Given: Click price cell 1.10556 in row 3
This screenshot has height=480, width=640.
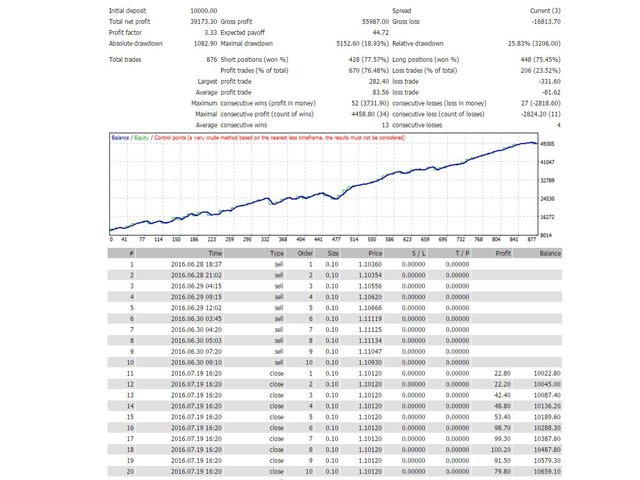Looking at the screenshot, I should point(371,286).
